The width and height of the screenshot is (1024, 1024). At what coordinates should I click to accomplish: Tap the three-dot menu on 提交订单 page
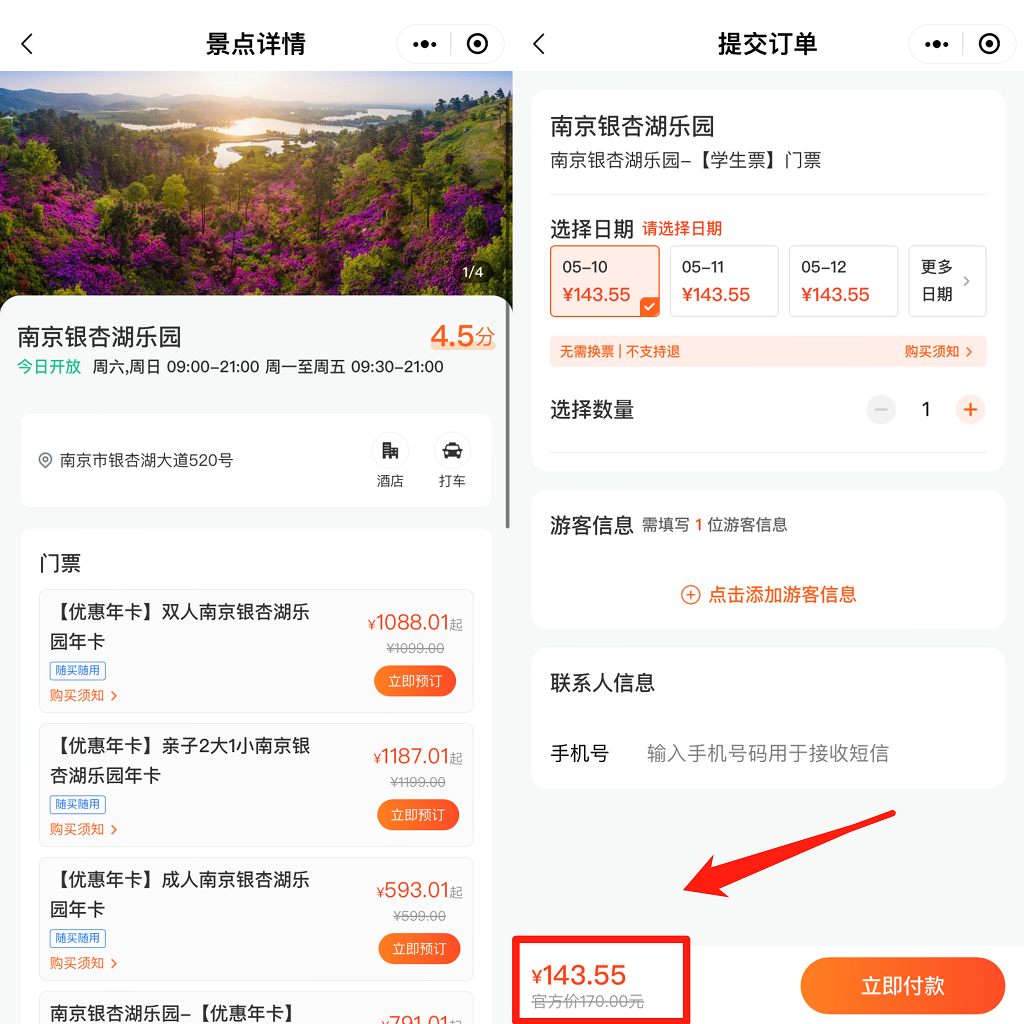click(935, 43)
